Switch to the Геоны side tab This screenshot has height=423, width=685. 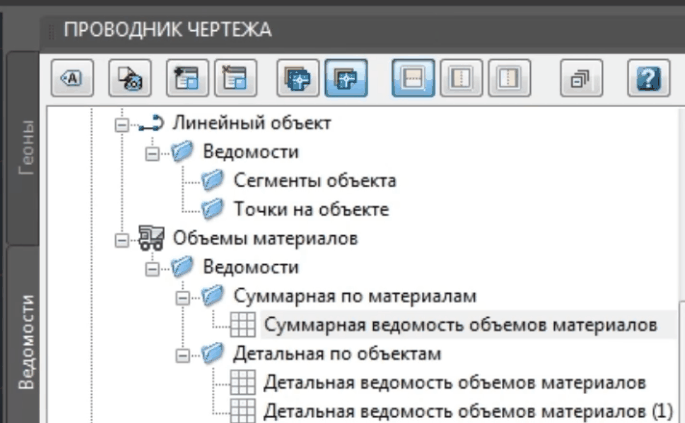coord(25,148)
